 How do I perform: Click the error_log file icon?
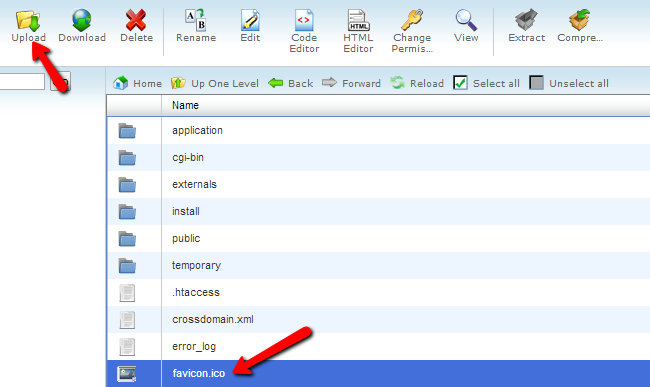coord(127,347)
